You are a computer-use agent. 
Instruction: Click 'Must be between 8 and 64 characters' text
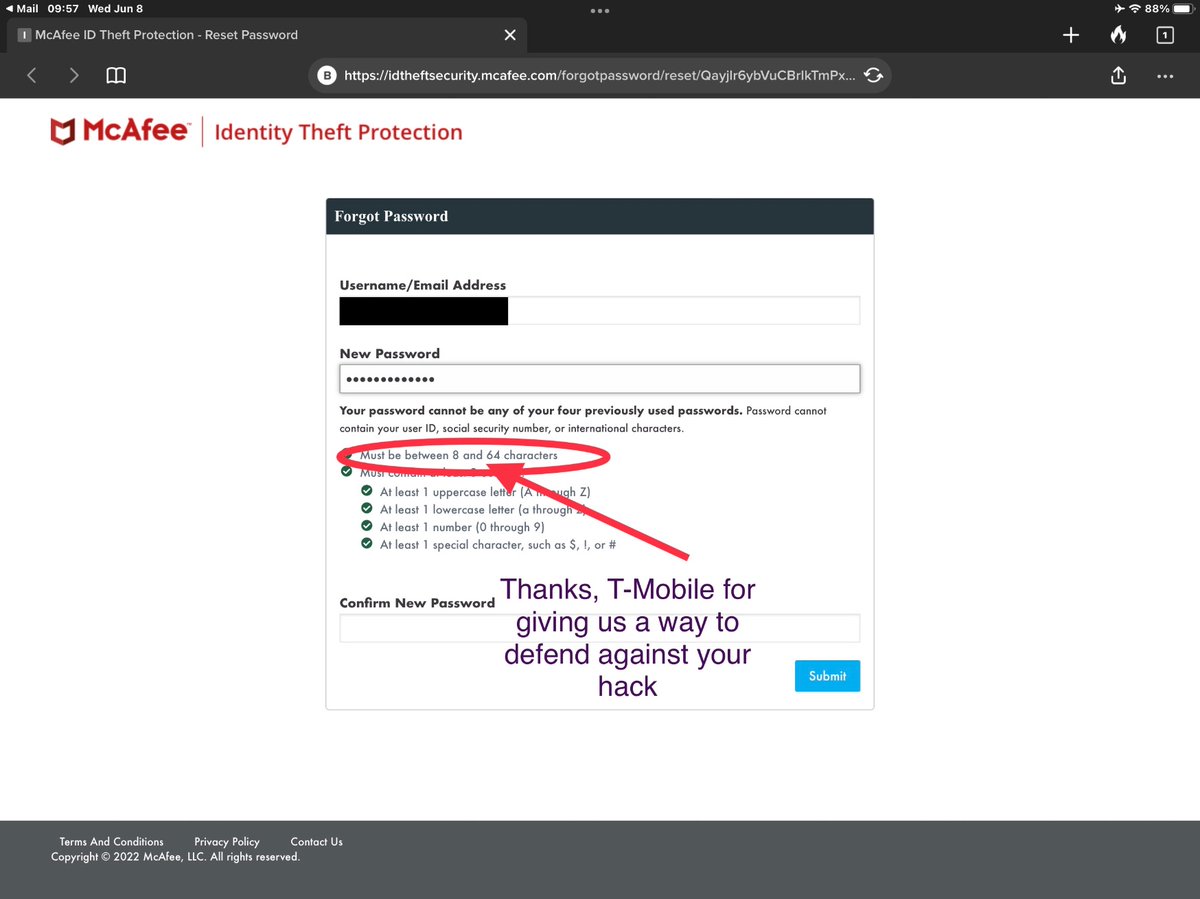459,455
